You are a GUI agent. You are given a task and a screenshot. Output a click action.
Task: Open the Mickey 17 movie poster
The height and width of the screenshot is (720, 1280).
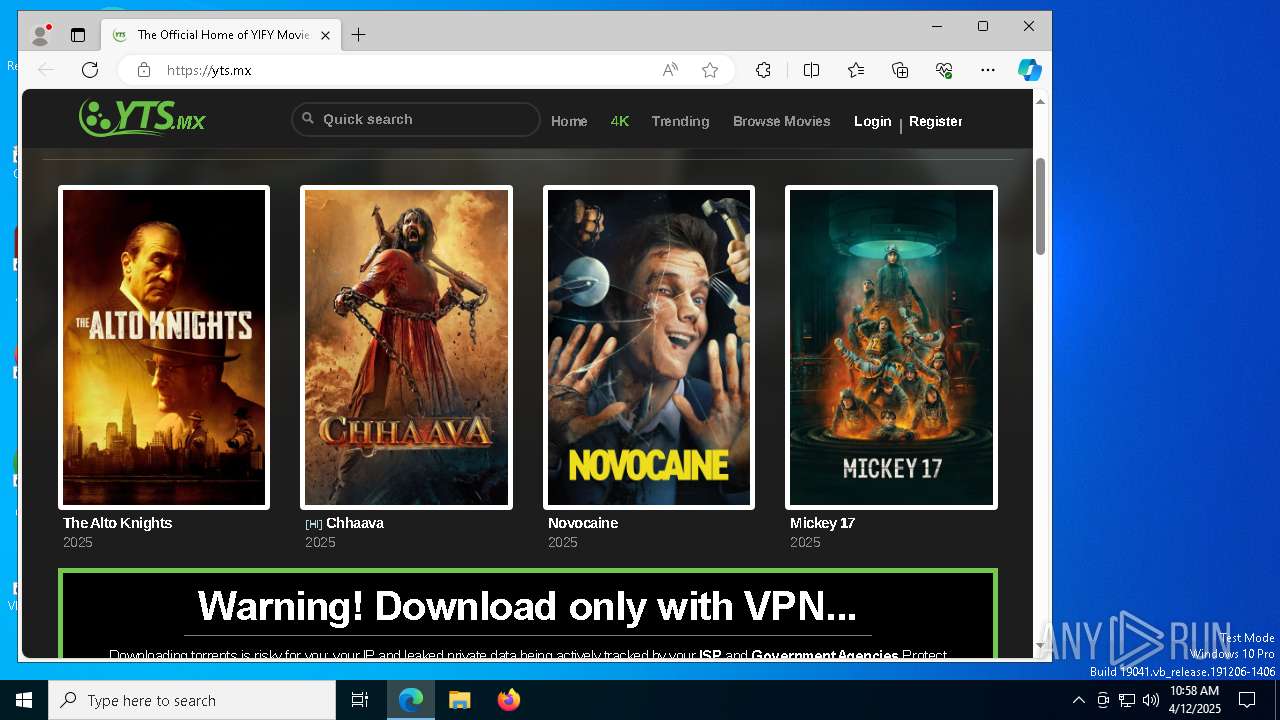[x=891, y=347]
